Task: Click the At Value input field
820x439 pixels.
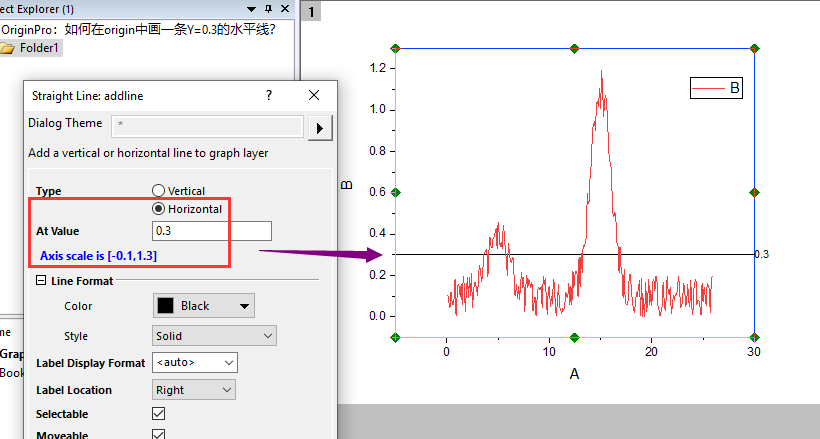Action: pyautogui.click(x=211, y=231)
